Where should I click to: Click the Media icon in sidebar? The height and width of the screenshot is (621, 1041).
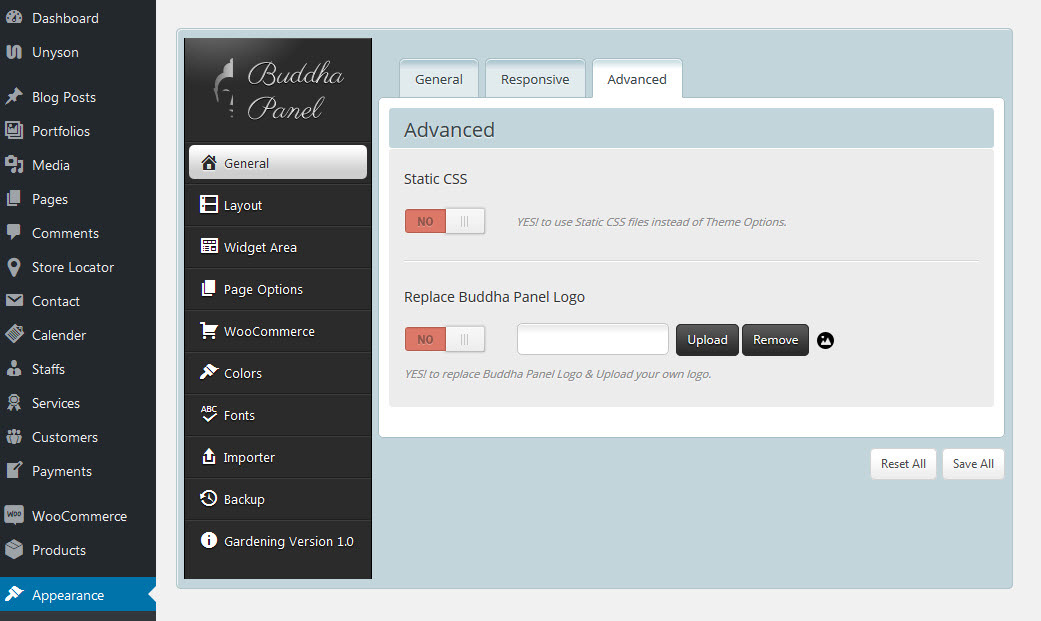14,164
